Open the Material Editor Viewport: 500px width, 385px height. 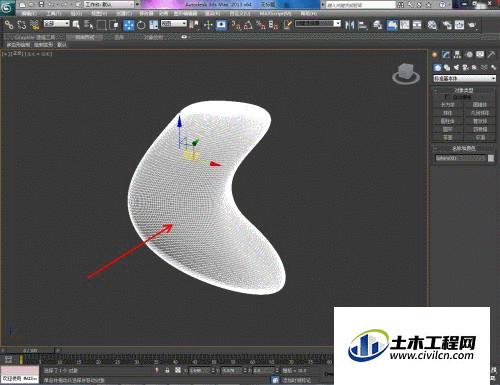pyautogui.click(x=432, y=25)
